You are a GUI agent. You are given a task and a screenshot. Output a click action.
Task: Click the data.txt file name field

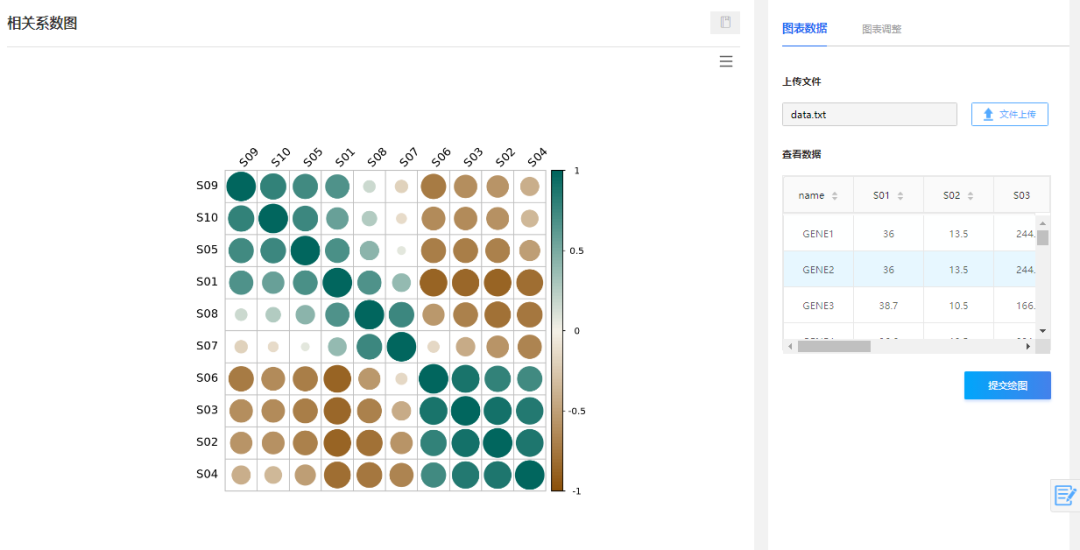(869, 114)
